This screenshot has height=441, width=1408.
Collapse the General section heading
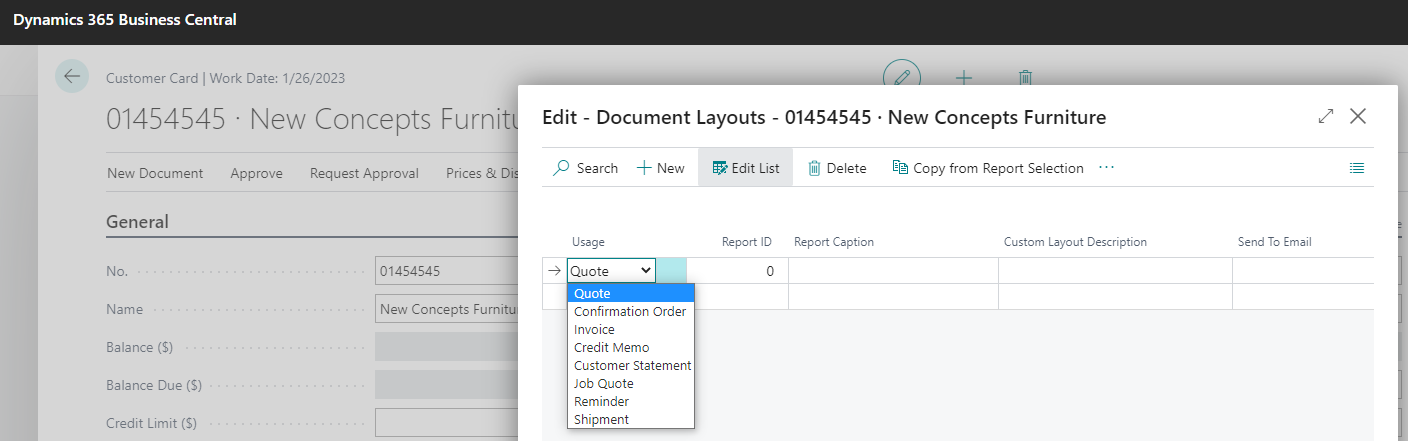[x=137, y=222]
